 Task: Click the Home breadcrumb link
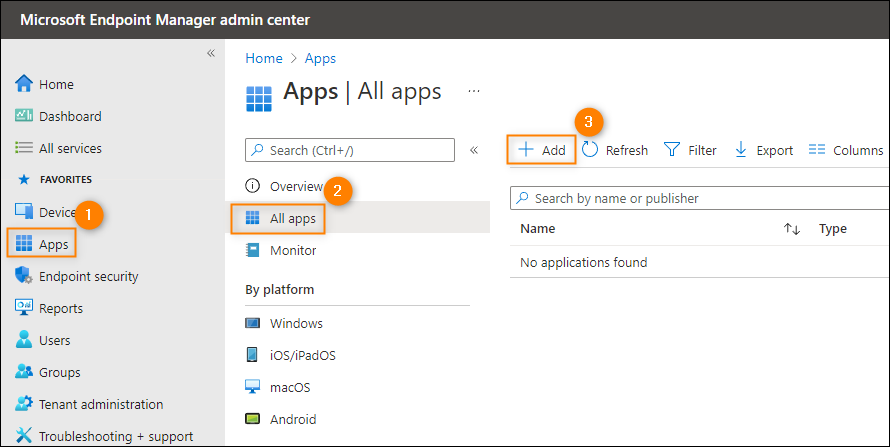point(264,58)
